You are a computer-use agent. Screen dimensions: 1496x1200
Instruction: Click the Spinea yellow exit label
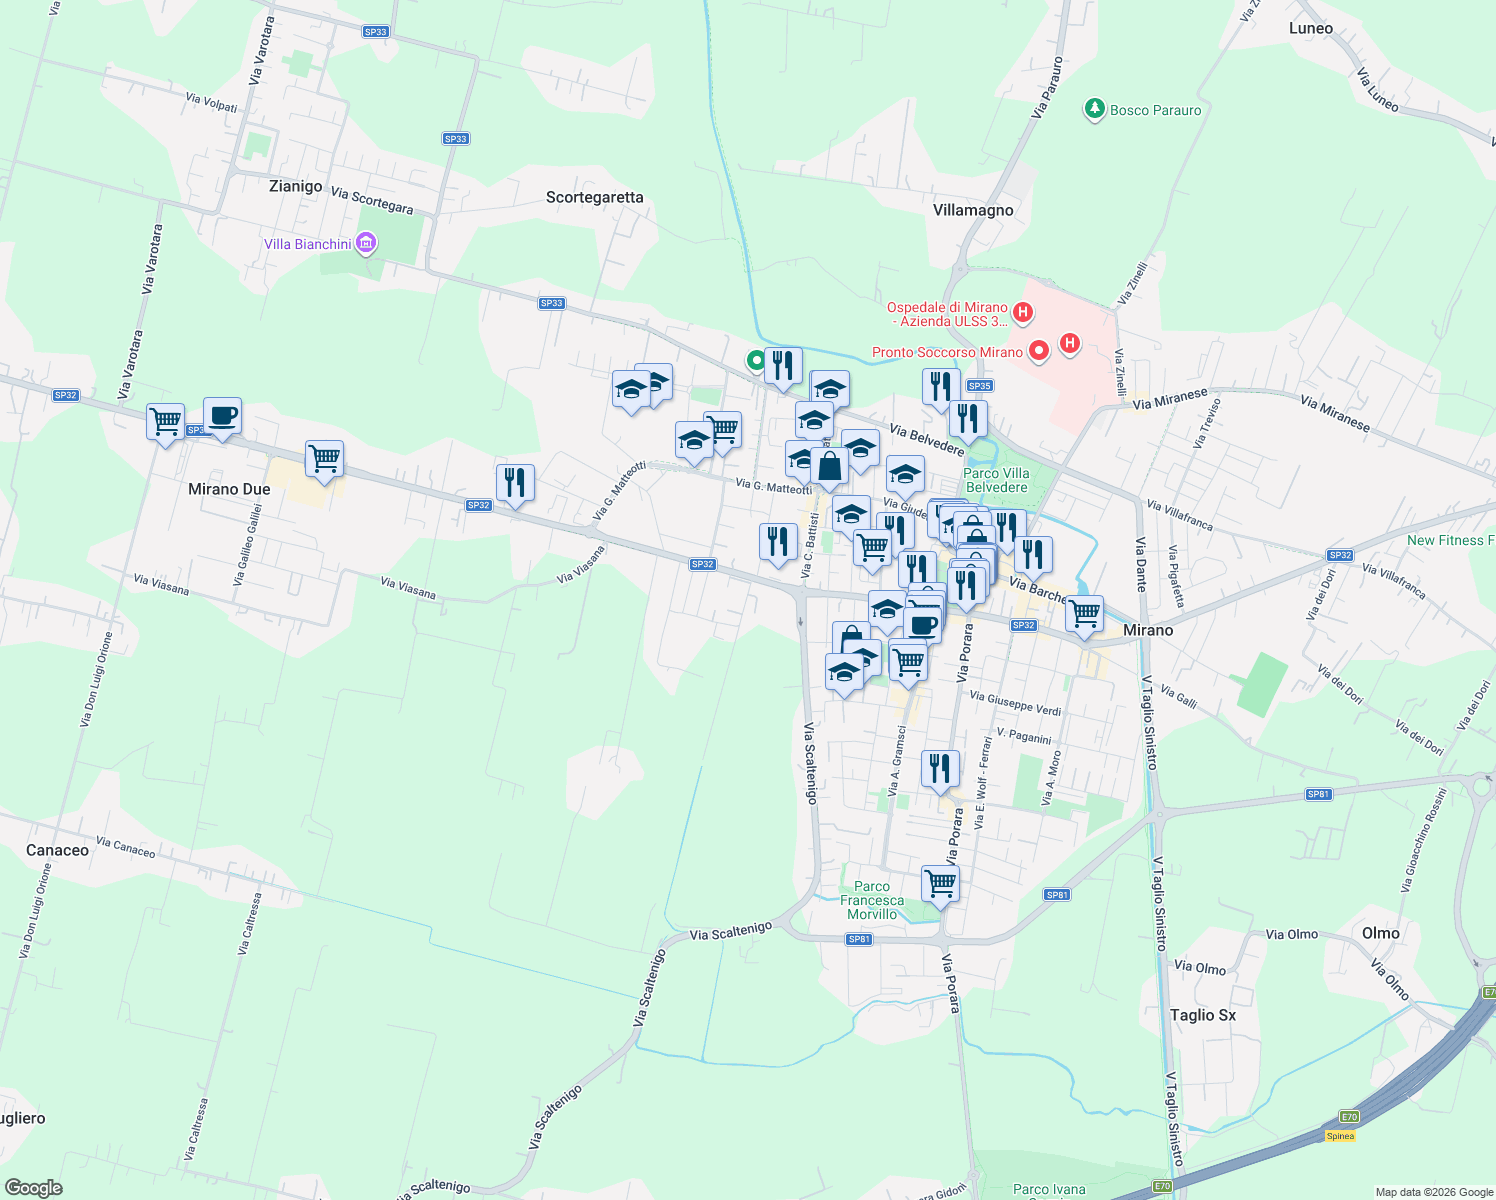coord(1340,1136)
